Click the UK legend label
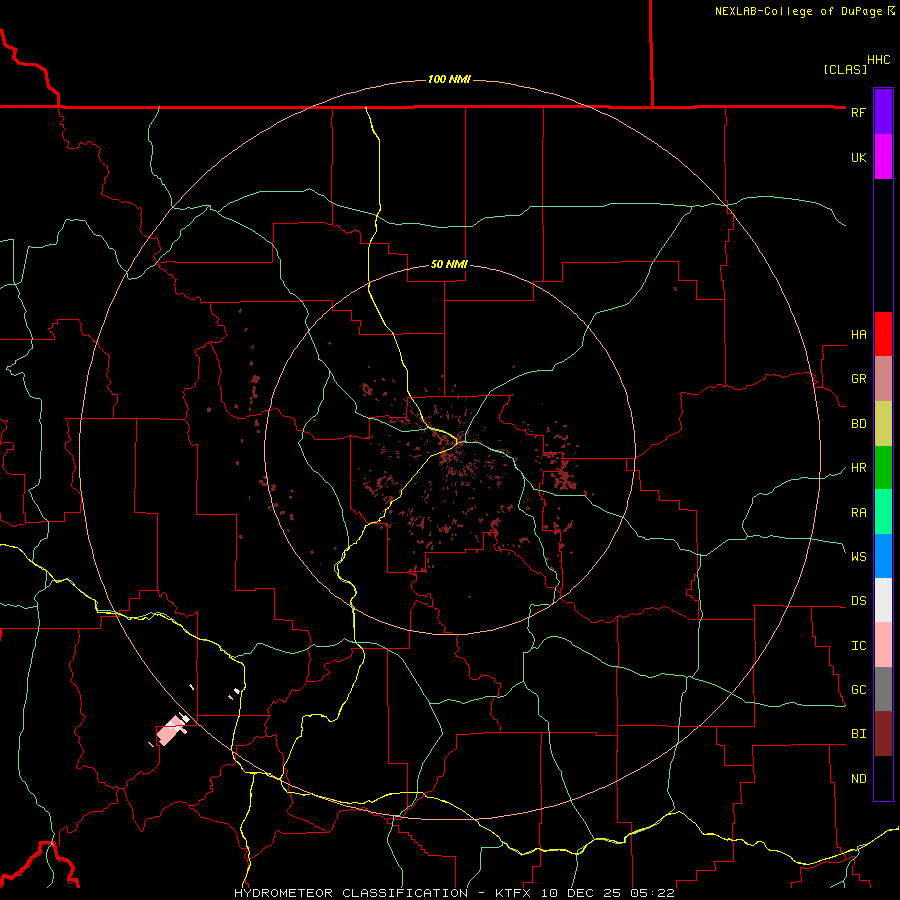 coord(858,157)
